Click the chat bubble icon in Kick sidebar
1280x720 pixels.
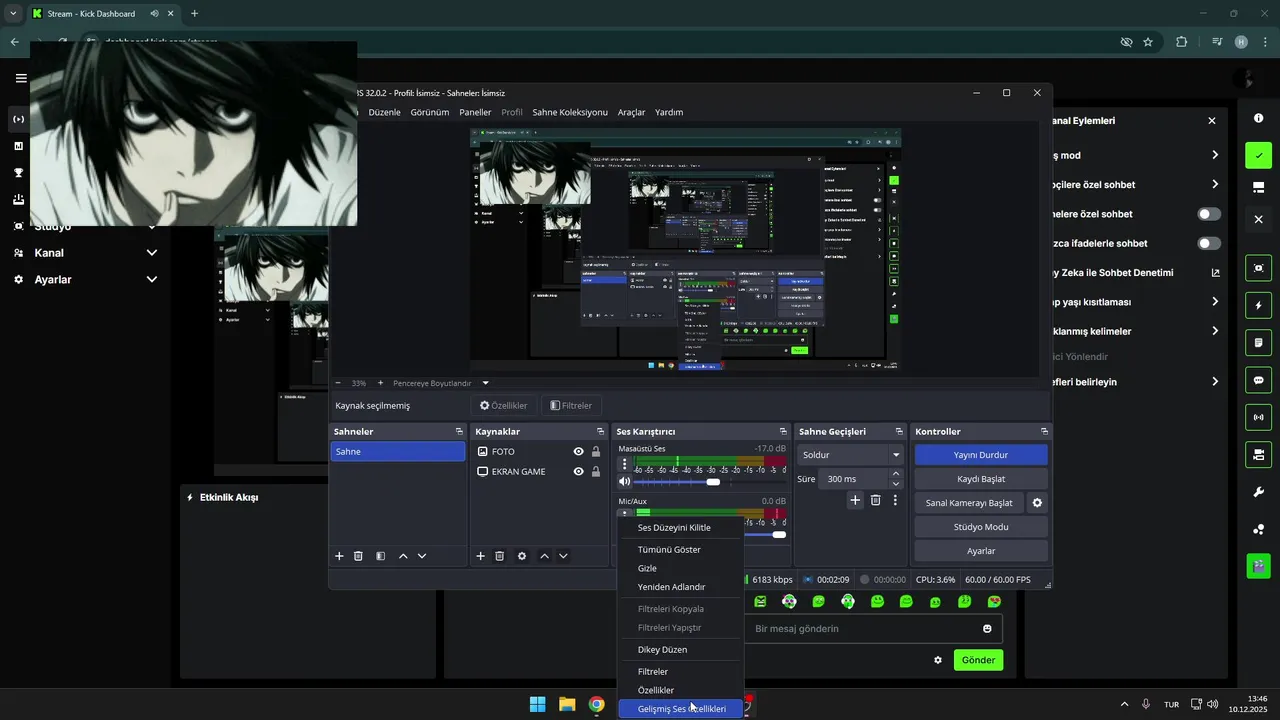tap(1258, 380)
